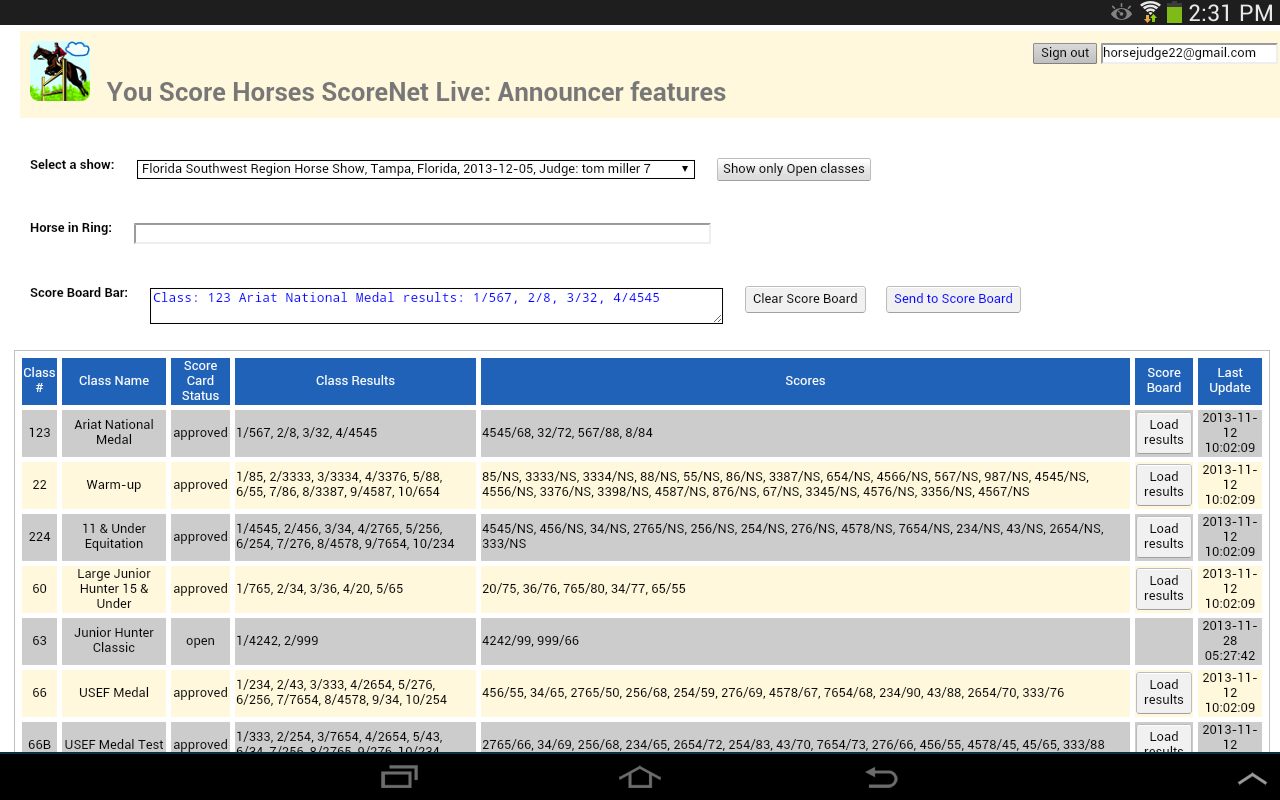The image size is (1280, 800).
Task: Load results for USEF Medal class 66
Action: coord(1163,692)
